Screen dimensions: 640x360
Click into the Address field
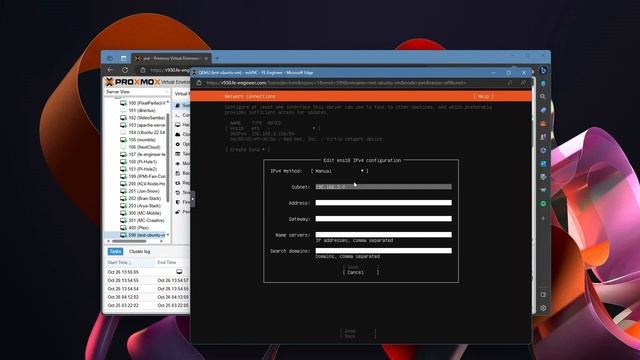[383, 202]
